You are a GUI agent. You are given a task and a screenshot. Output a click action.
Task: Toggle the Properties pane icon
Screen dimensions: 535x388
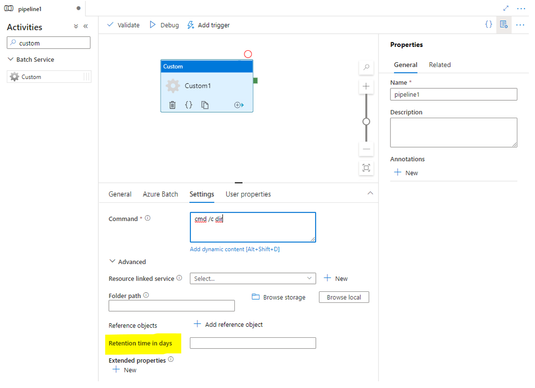click(x=504, y=25)
